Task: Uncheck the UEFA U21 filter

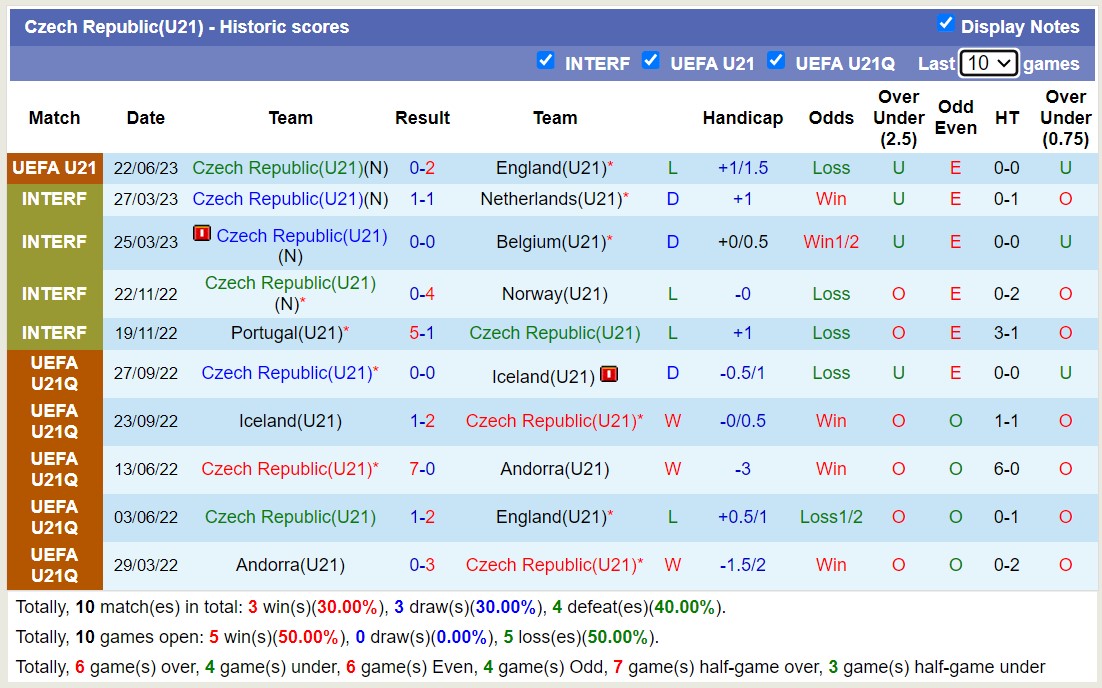Action: click(x=651, y=60)
